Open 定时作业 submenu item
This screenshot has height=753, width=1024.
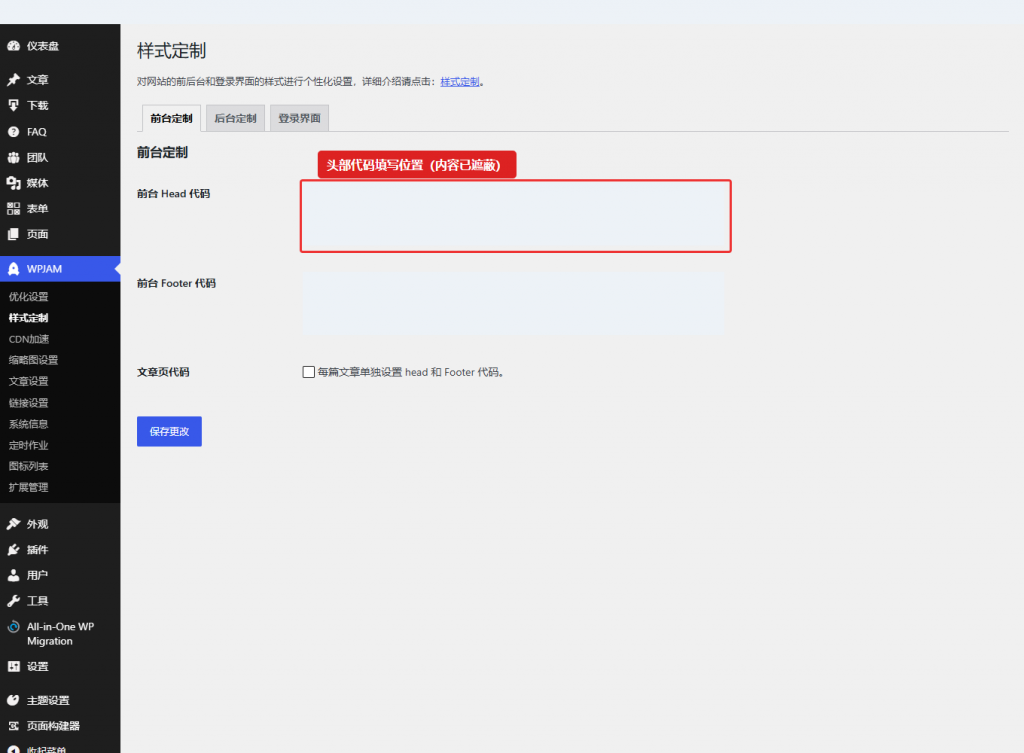pos(29,445)
